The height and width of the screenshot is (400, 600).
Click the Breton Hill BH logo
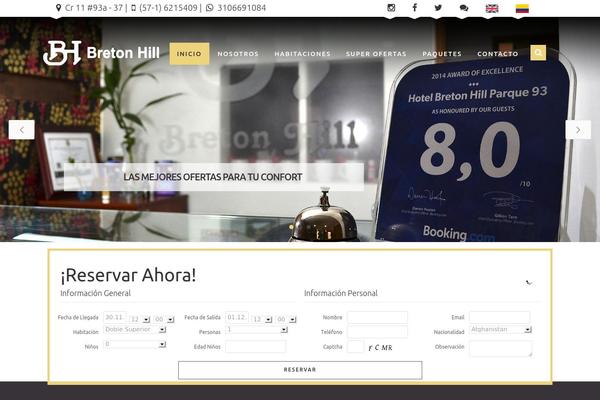click(x=101, y=53)
